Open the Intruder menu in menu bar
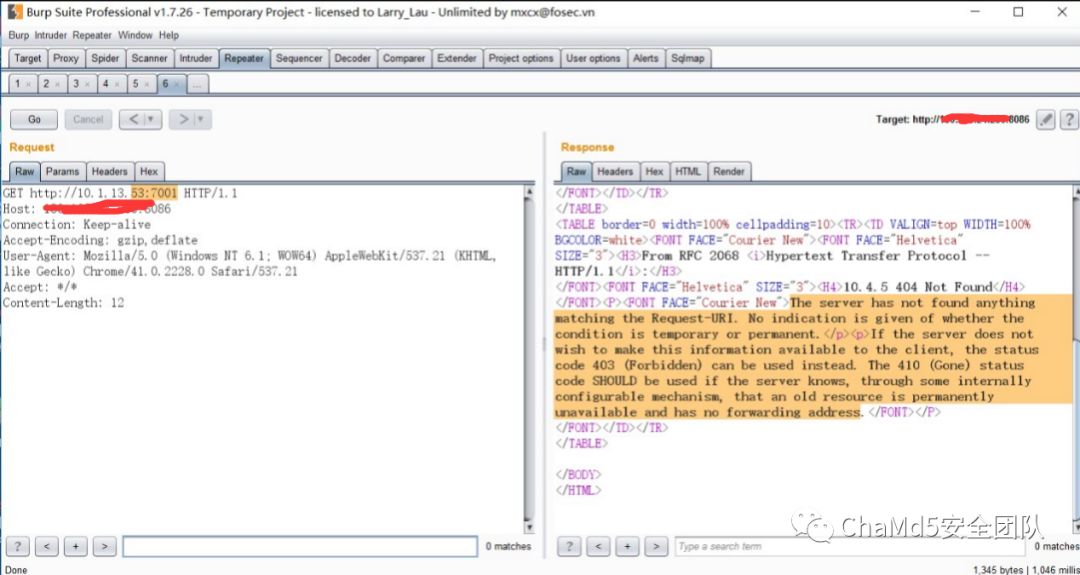Image resolution: width=1080 pixels, height=575 pixels. coord(52,35)
